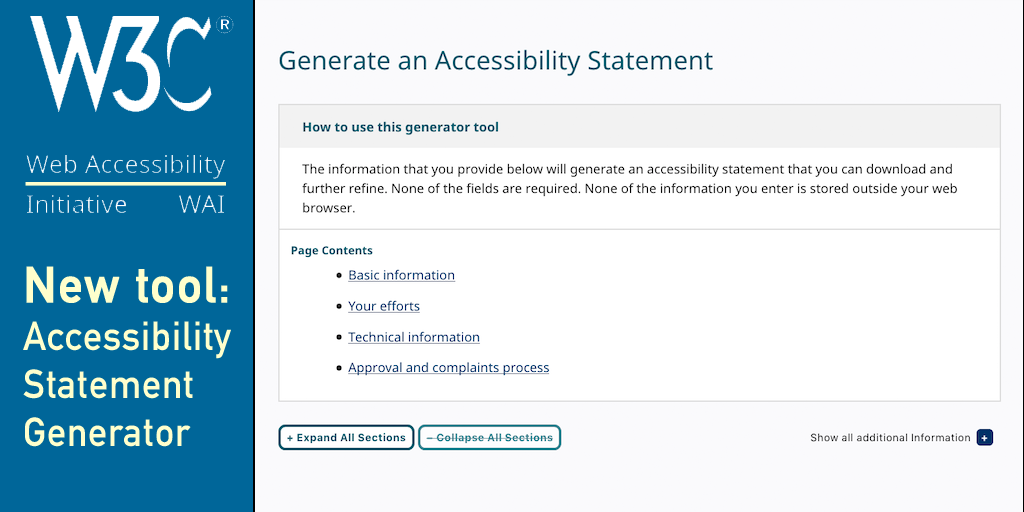This screenshot has height=512, width=1024.
Task: Click the W3C logo
Action: tap(120, 65)
